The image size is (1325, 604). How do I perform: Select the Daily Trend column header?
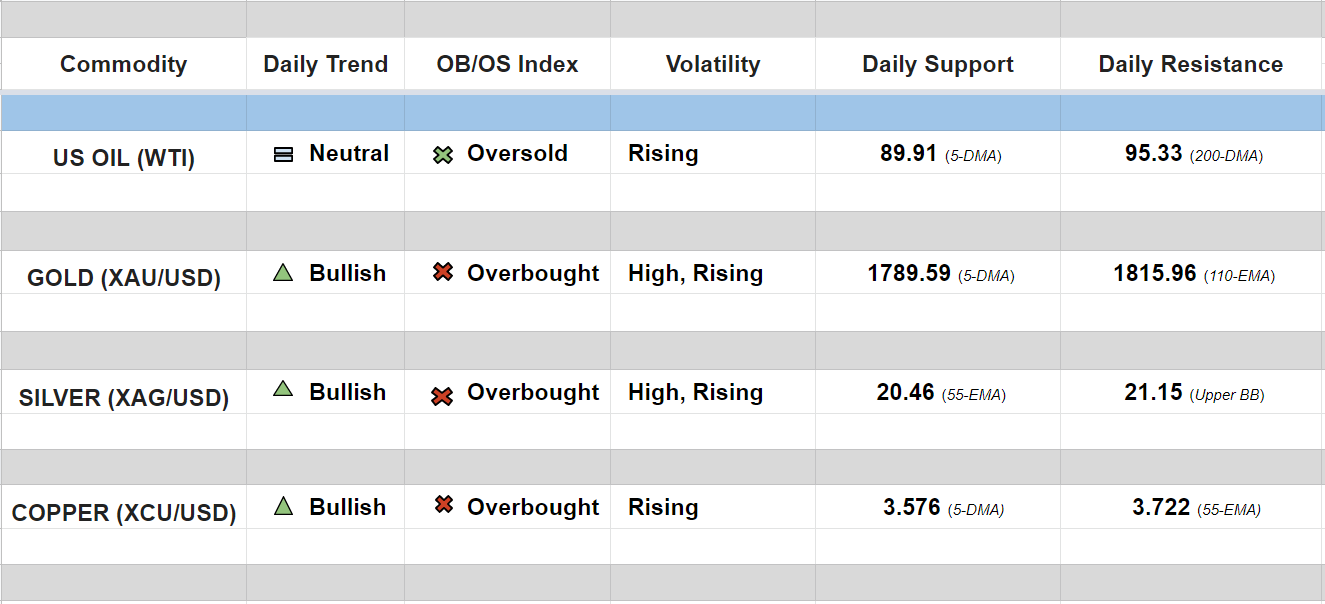pyautogui.click(x=325, y=65)
